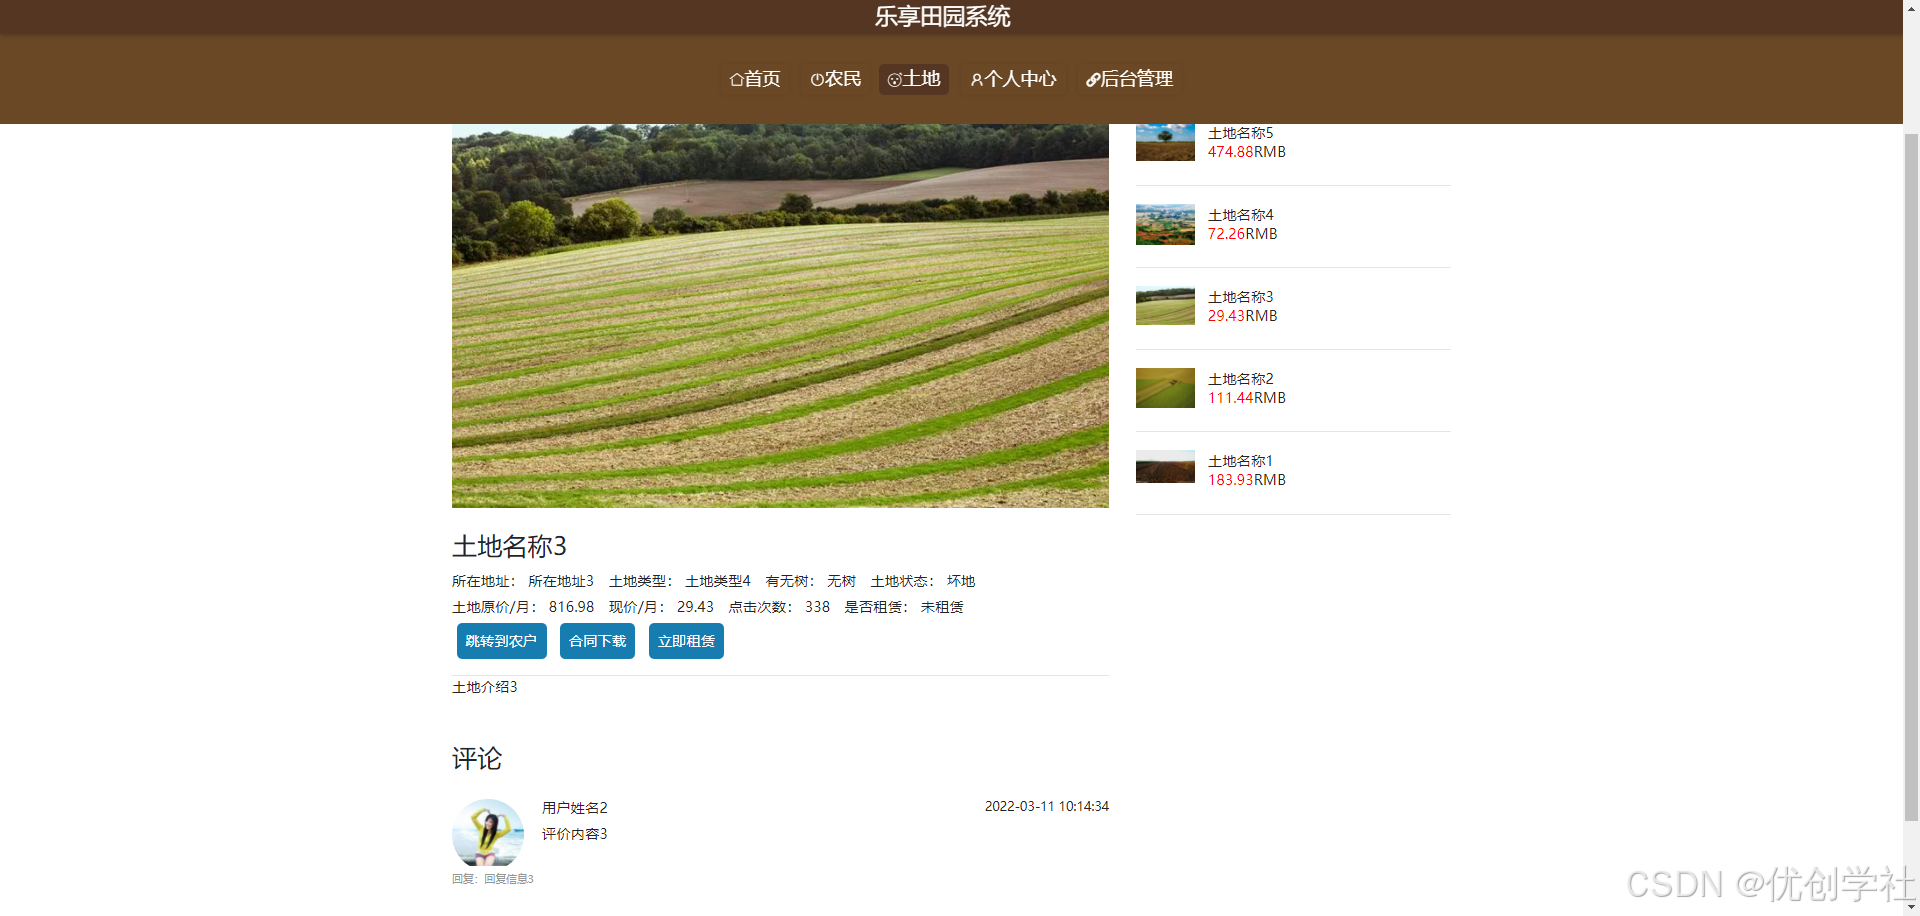The image size is (1920, 916).
Task: Click the 474.88RMB price text
Action: pyautogui.click(x=1247, y=152)
